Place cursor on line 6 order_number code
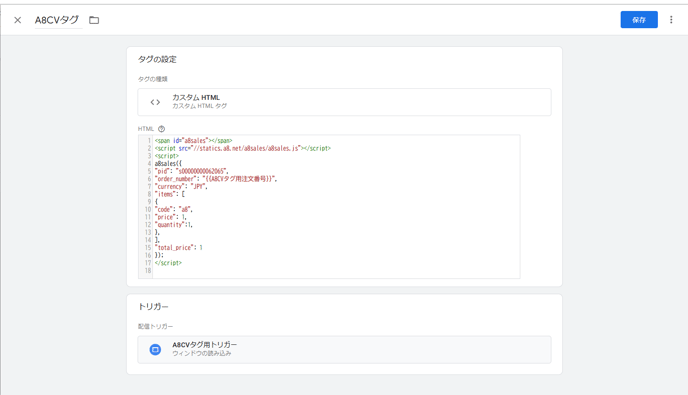The image size is (688, 395). [216, 179]
